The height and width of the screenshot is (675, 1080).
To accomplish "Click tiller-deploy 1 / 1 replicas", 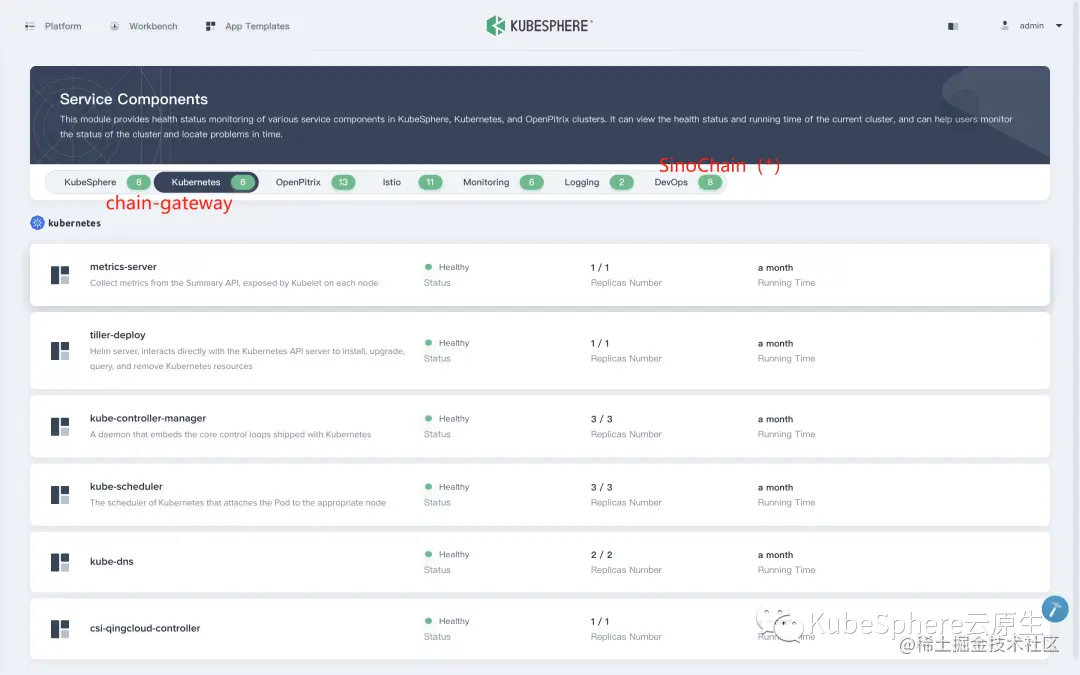I will [x=600, y=343].
